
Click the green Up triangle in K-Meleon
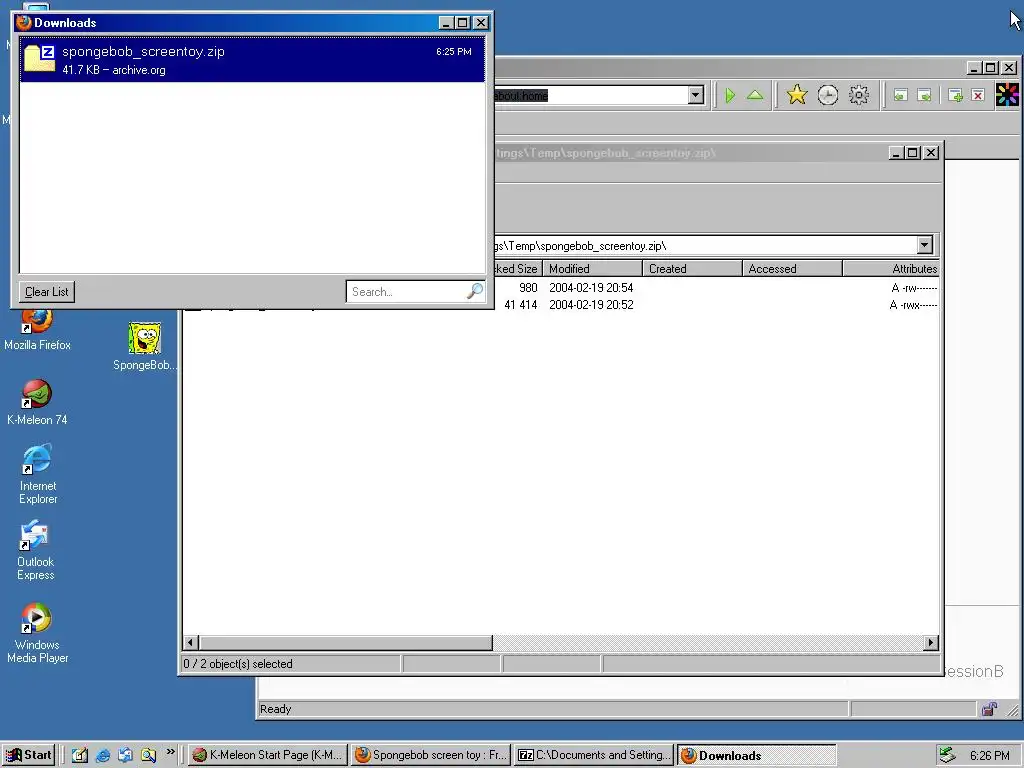coord(755,95)
